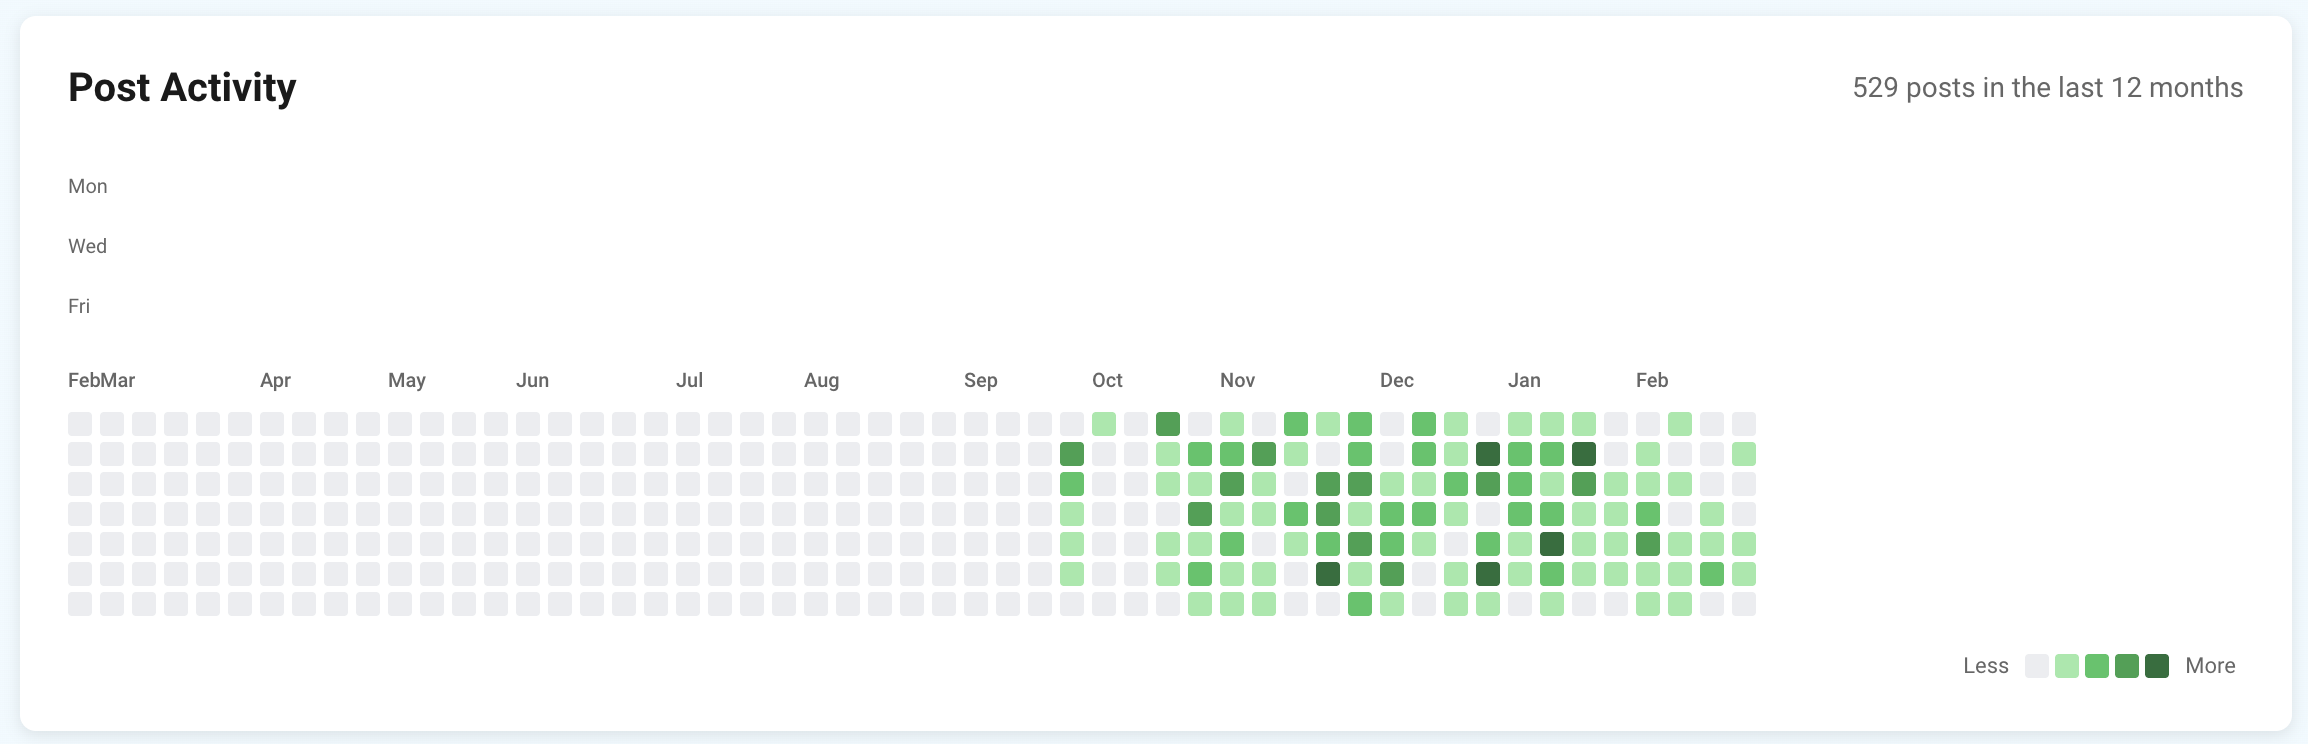The image size is (2308, 744).
Task: Jump to the May month label
Action: point(407,380)
